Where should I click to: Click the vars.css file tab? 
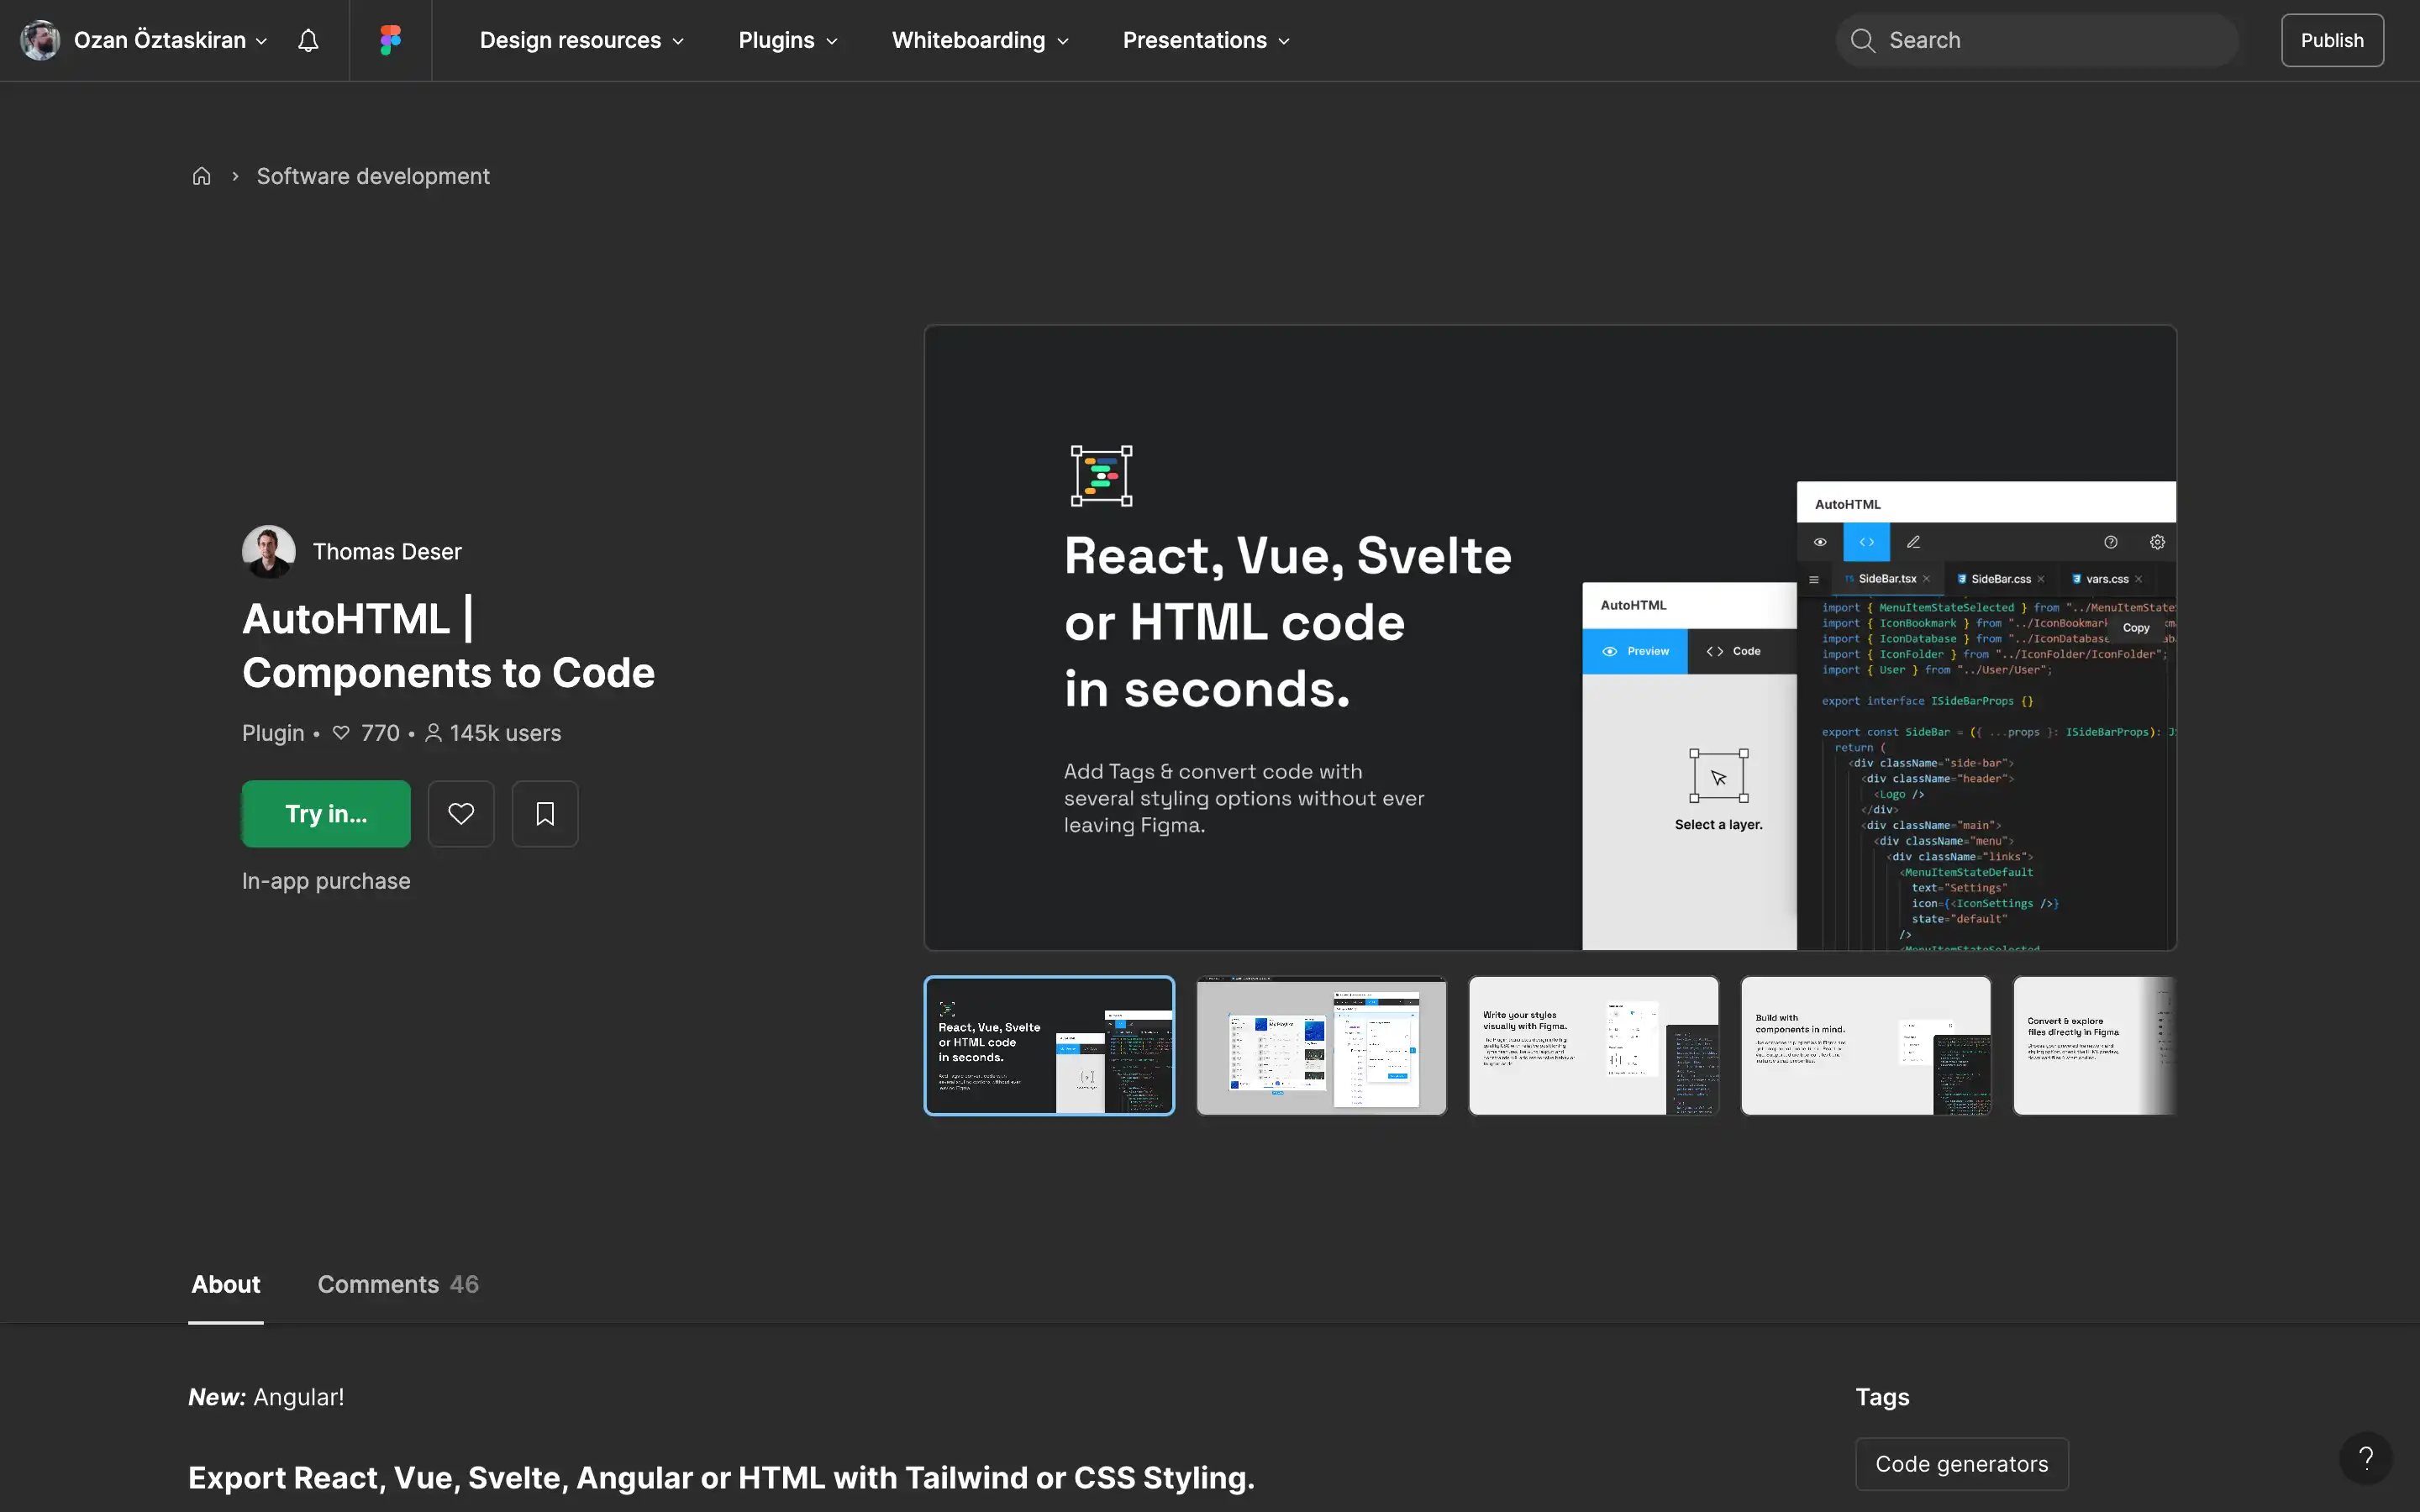[x=2106, y=579]
